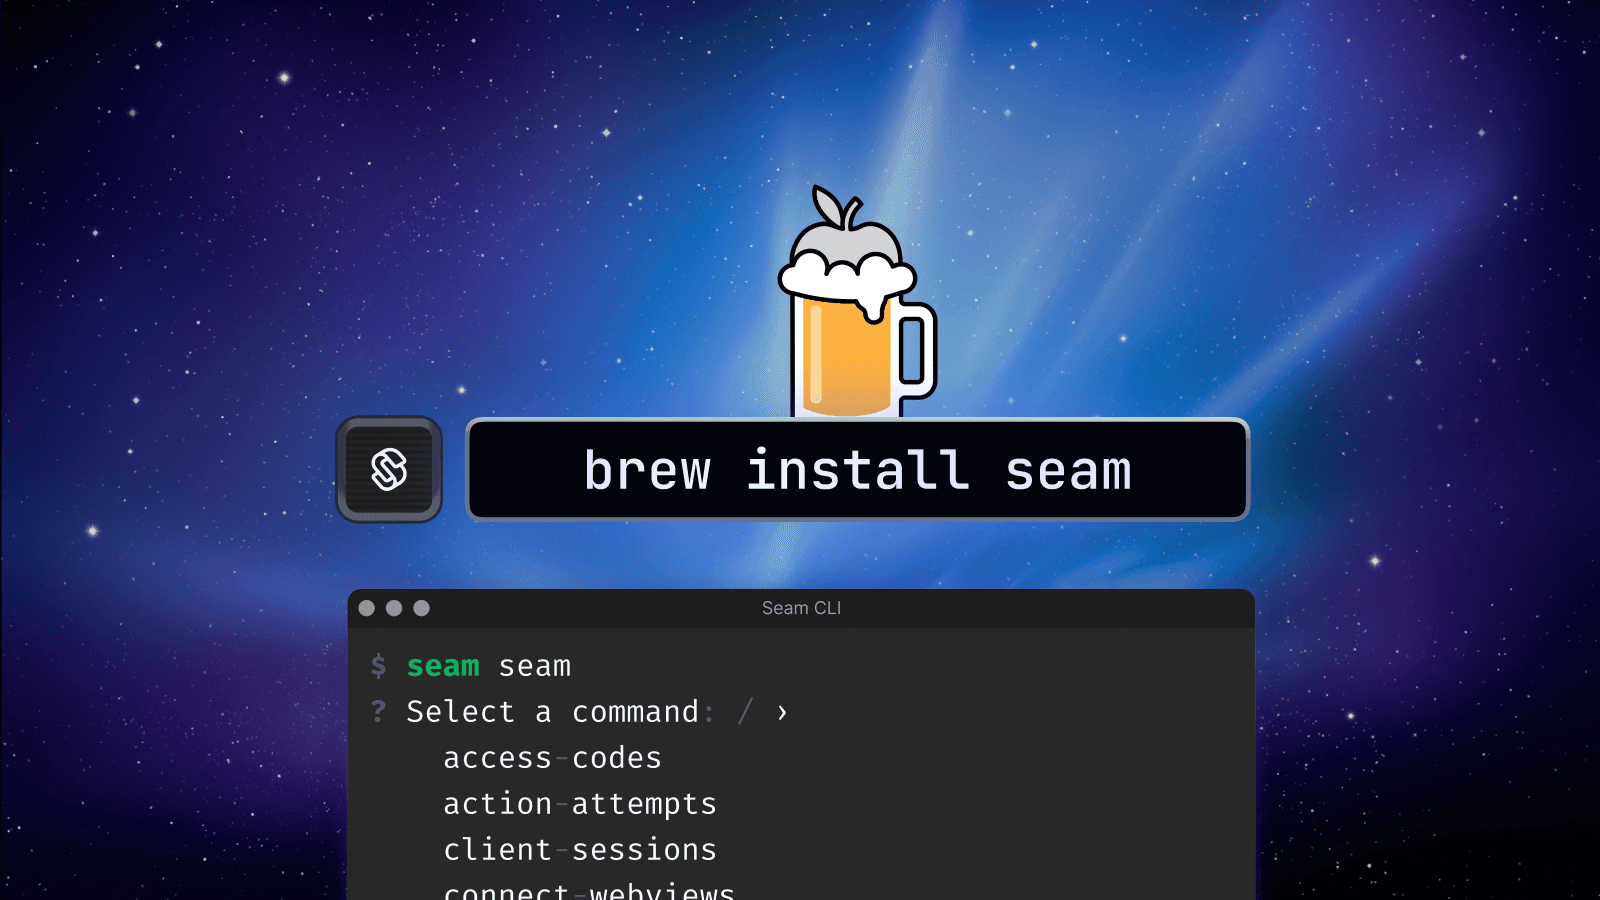Click the "brew install seam" command box

(x=858, y=470)
